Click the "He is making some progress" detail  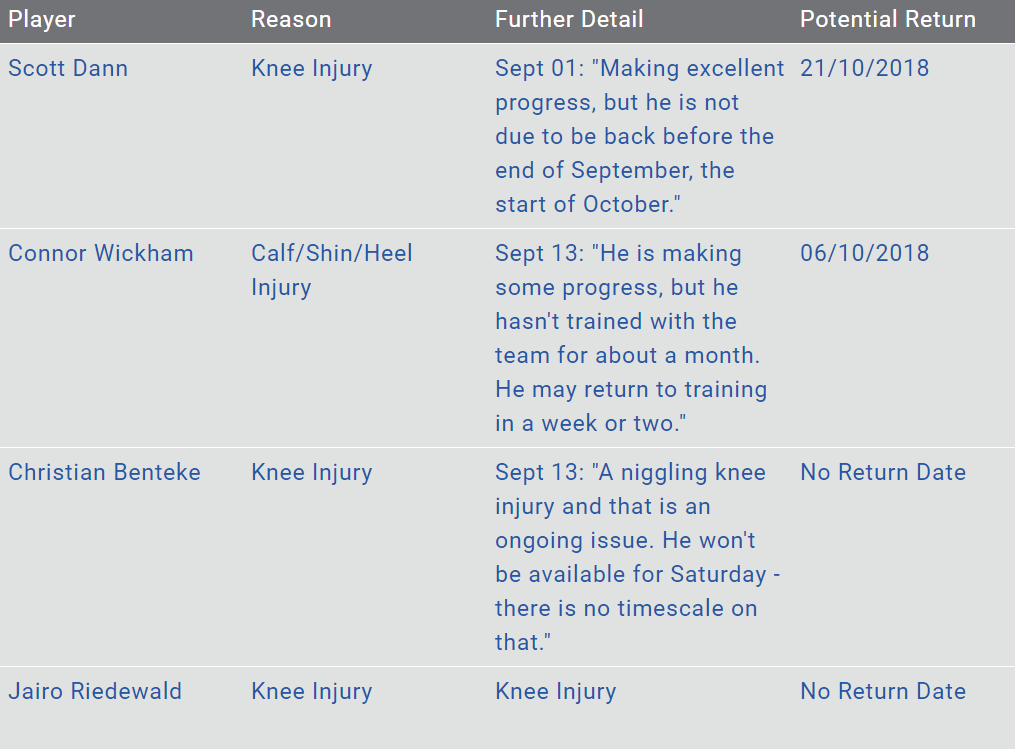(630, 338)
